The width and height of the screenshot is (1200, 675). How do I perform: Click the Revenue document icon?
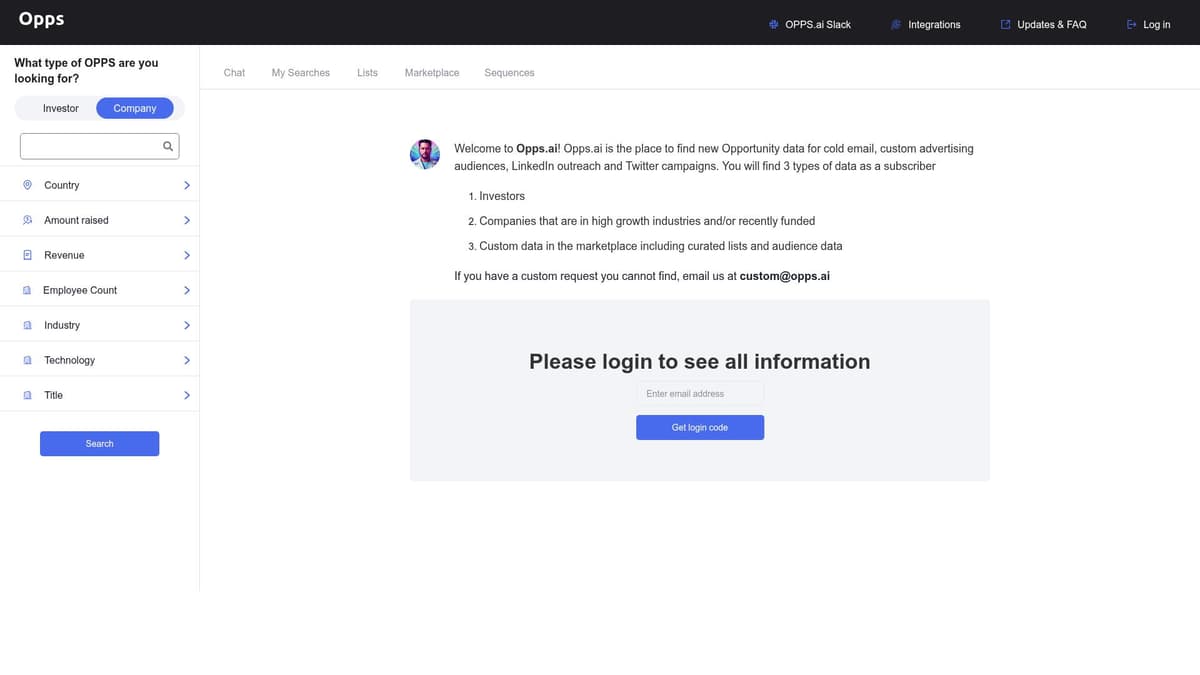tap(27, 255)
